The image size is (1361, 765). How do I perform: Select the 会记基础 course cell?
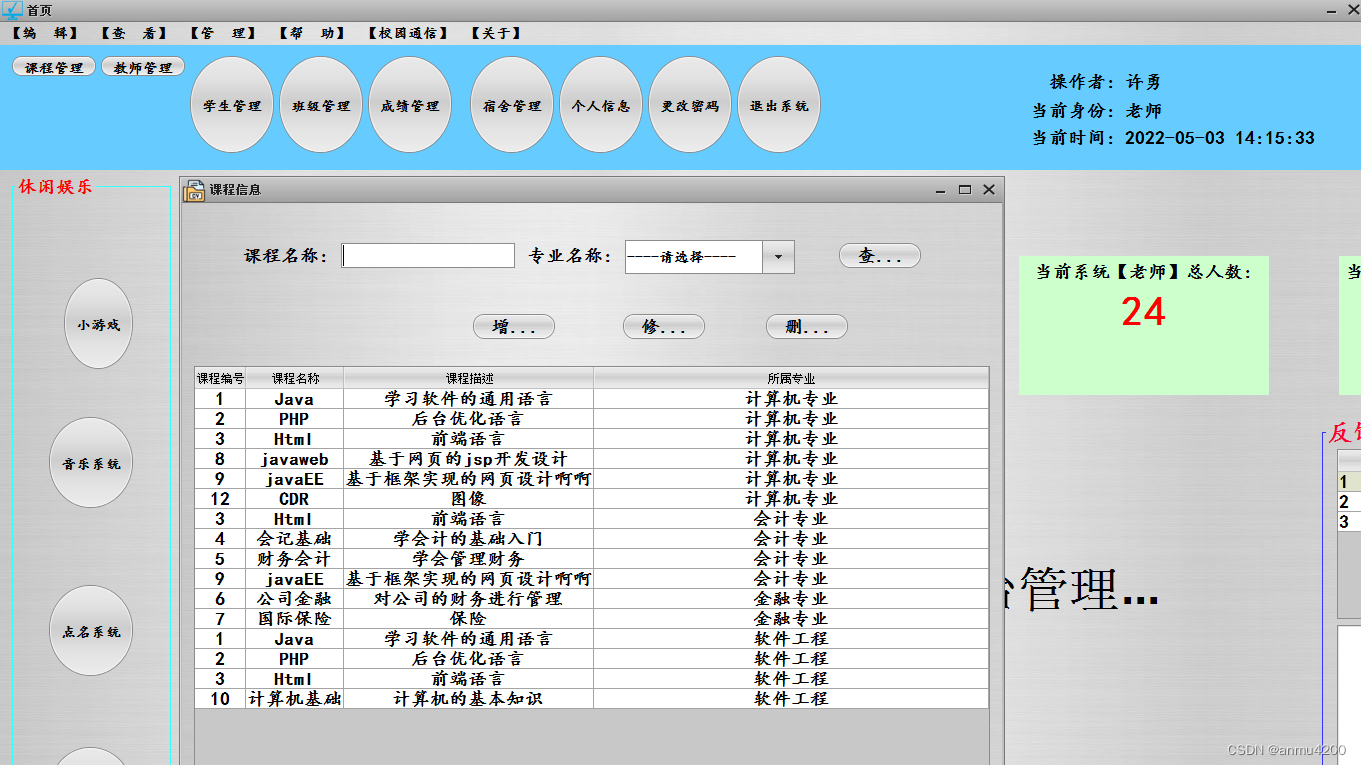(x=294, y=539)
